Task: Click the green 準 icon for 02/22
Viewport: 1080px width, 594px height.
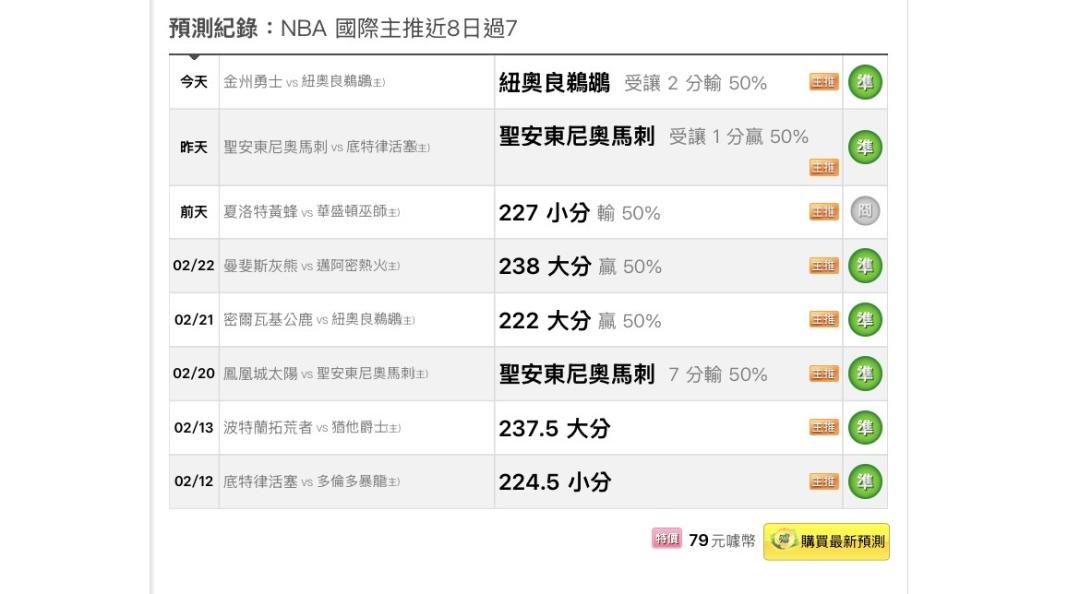Action: tap(865, 266)
